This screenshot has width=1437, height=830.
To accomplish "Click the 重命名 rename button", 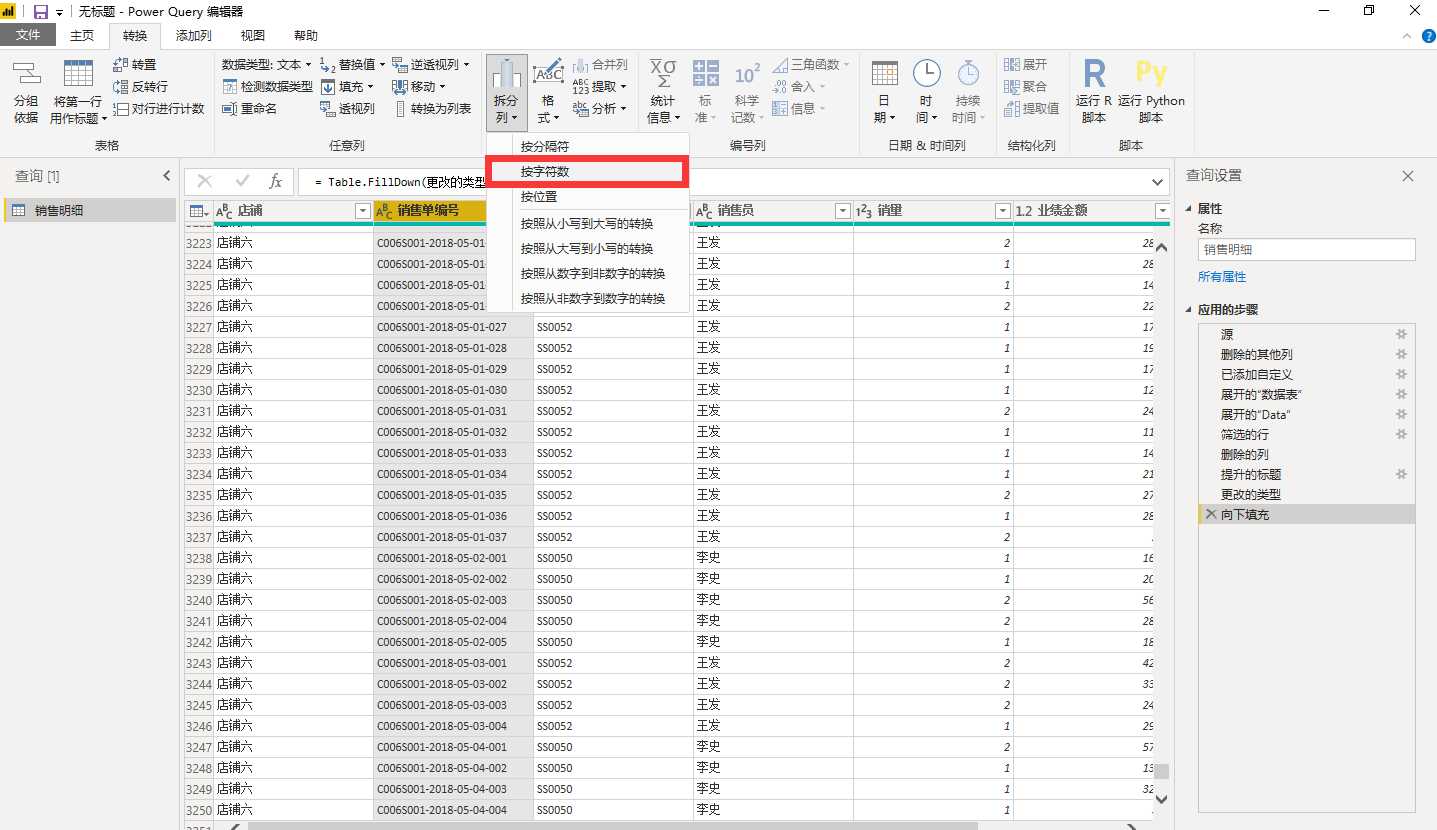I will coord(249,108).
